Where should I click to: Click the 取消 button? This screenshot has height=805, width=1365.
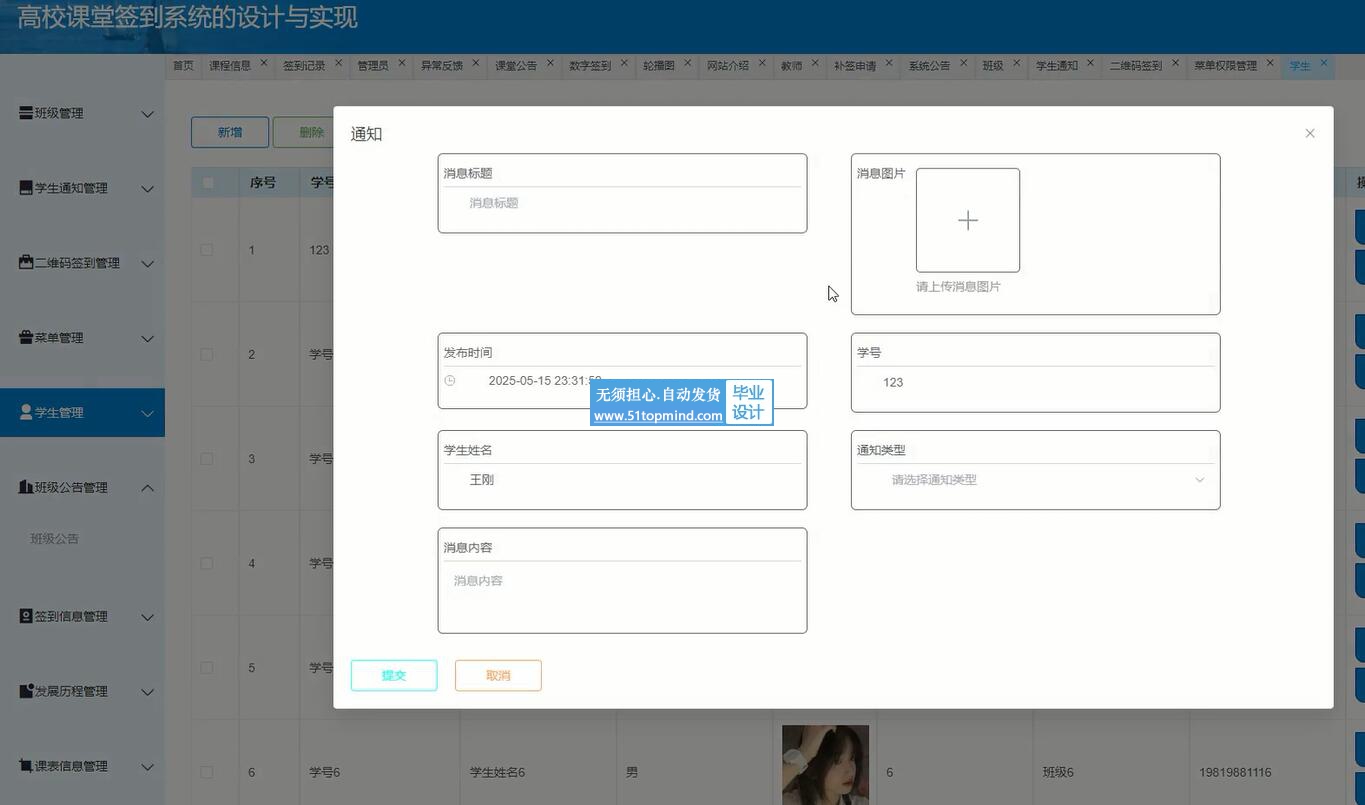pos(498,676)
